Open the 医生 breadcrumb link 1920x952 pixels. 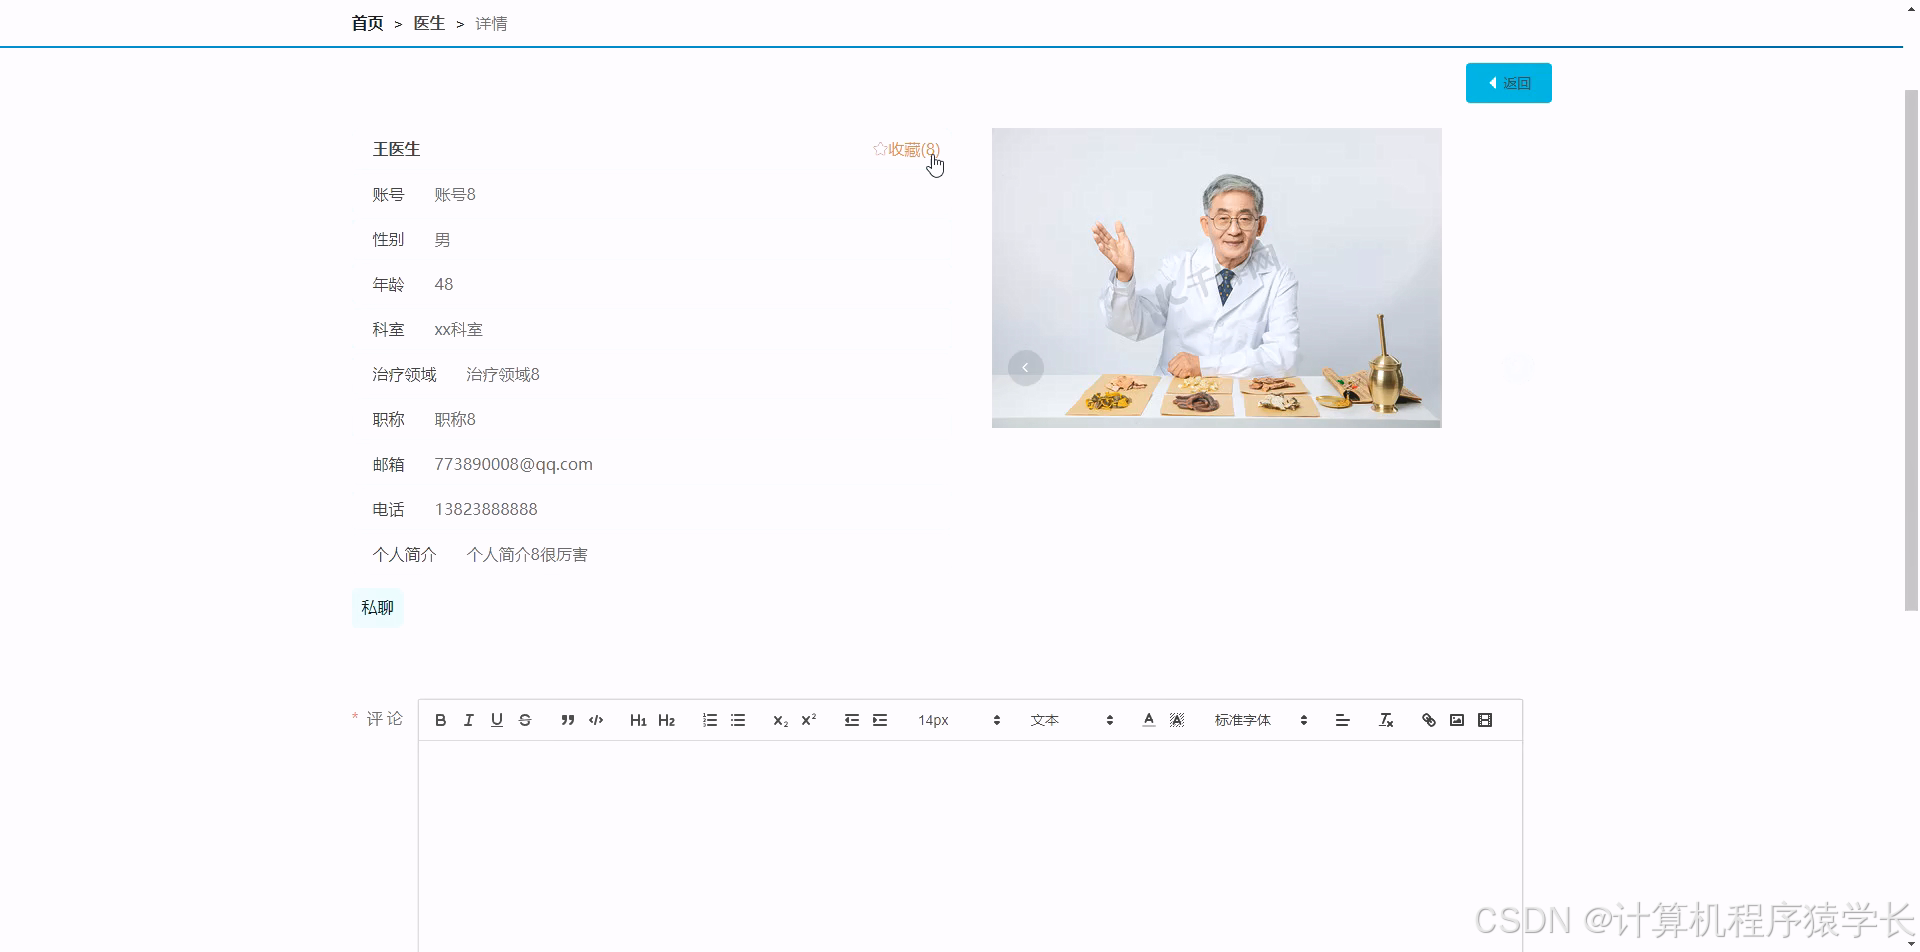pyautogui.click(x=429, y=22)
